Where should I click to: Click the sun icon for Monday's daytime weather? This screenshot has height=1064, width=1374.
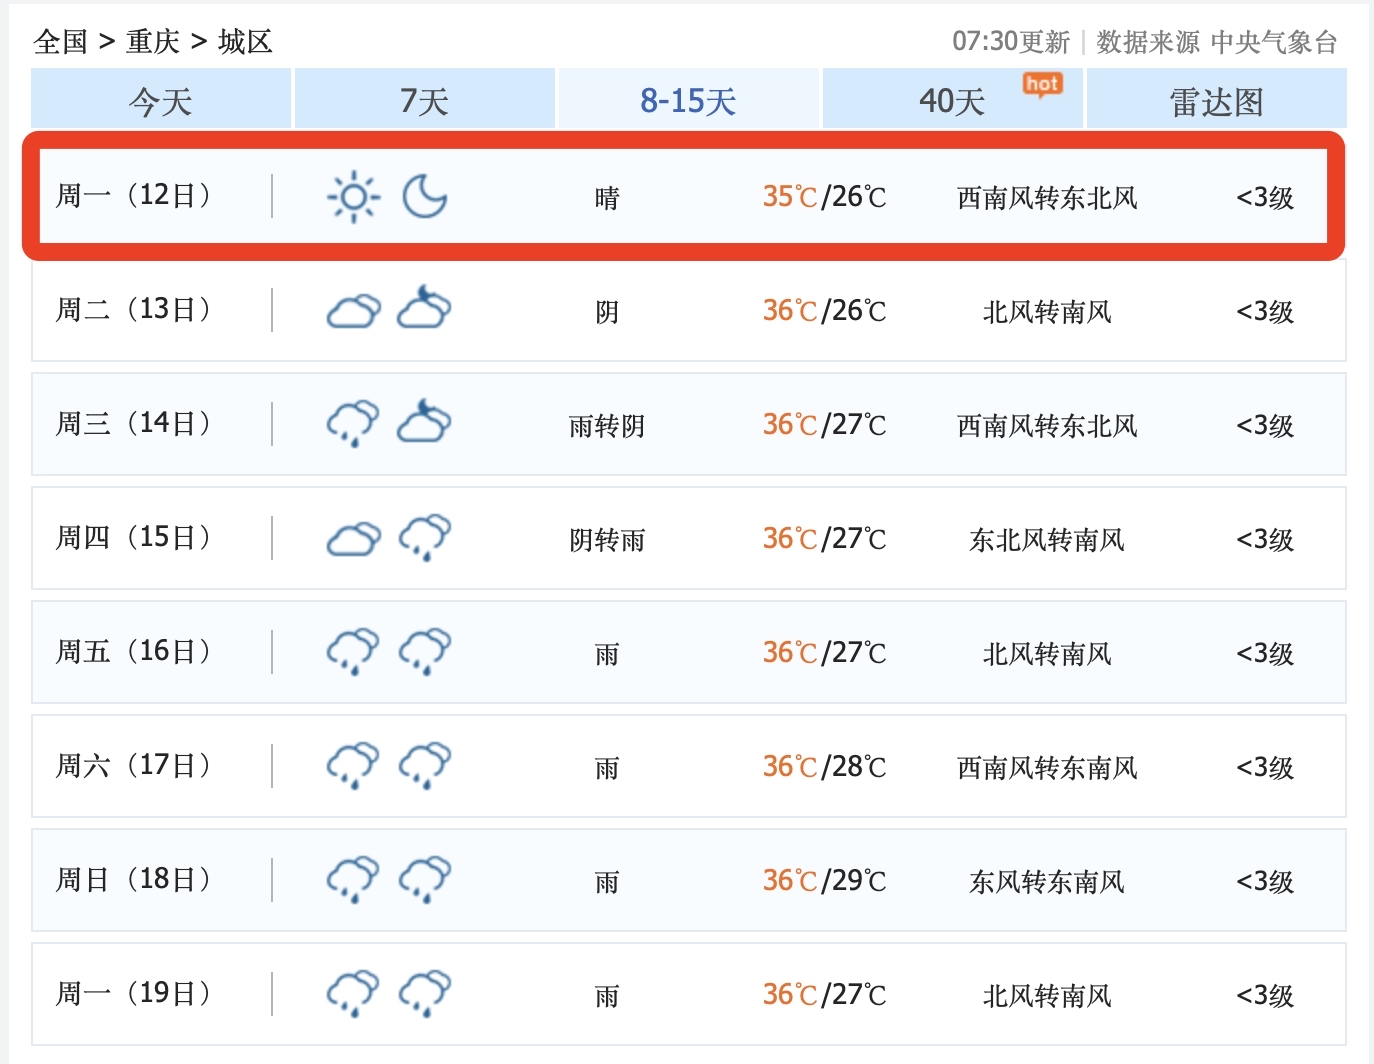point(351,197)
